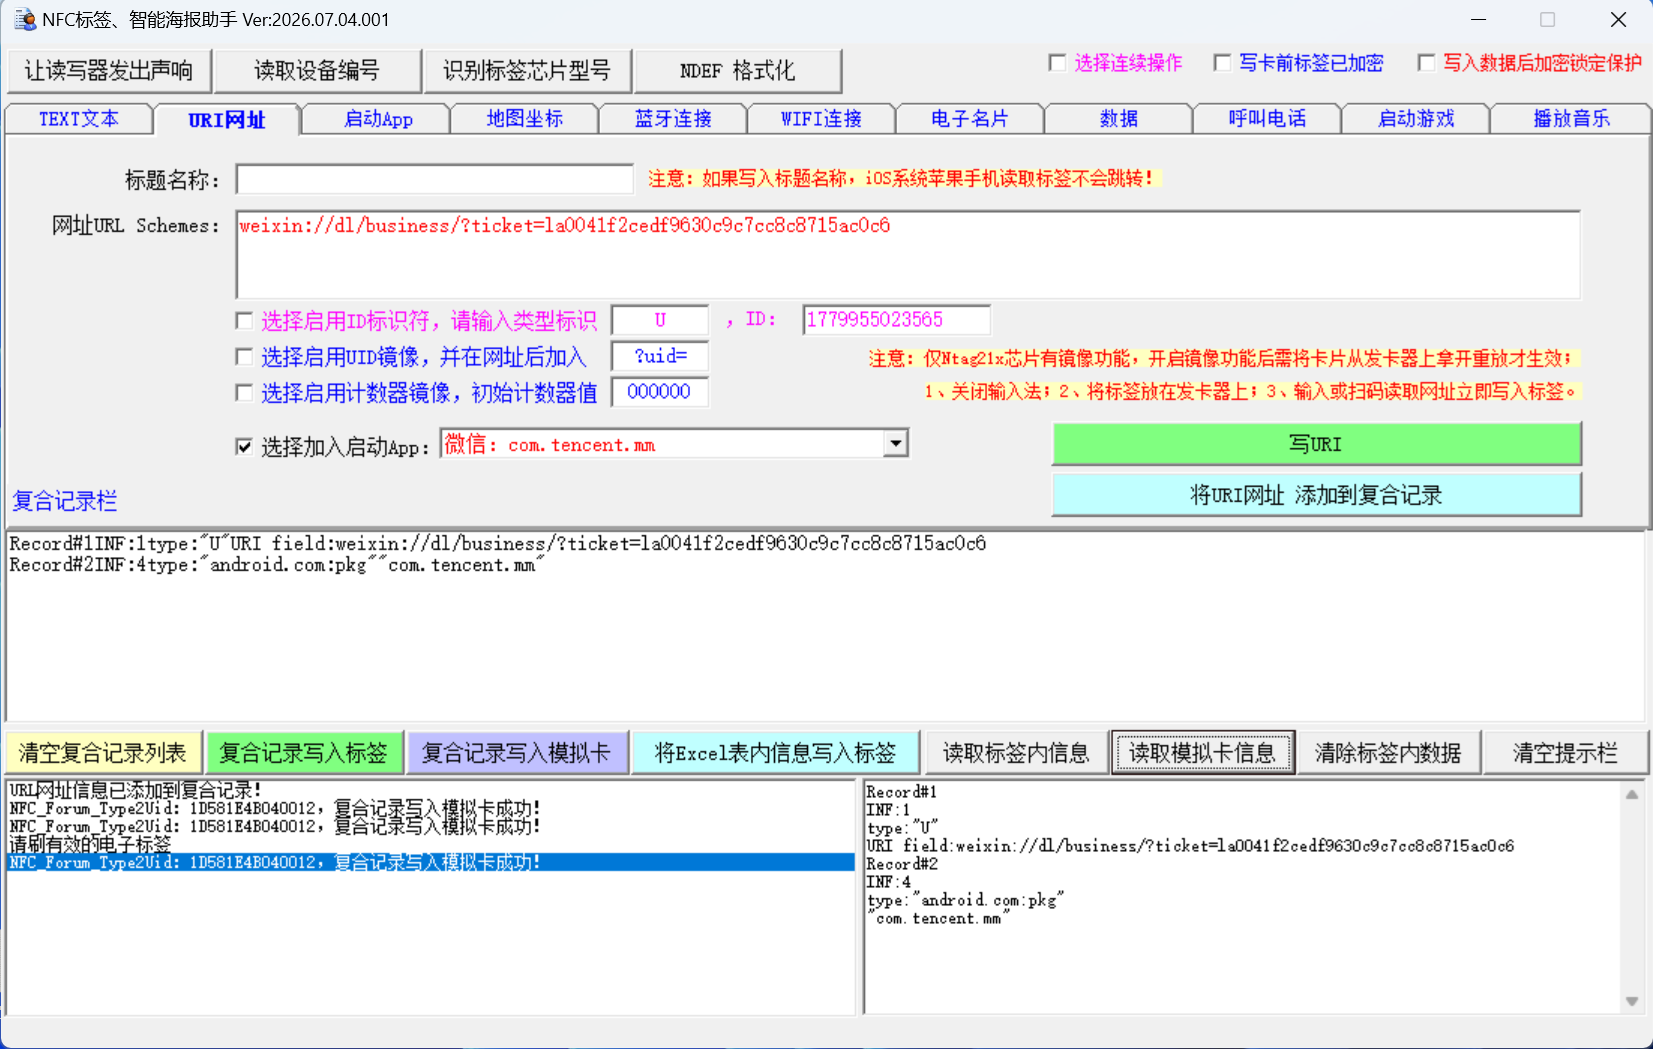
Task: Toggle 选择启用UID镜像 checkbox
Action: point(244,357)
